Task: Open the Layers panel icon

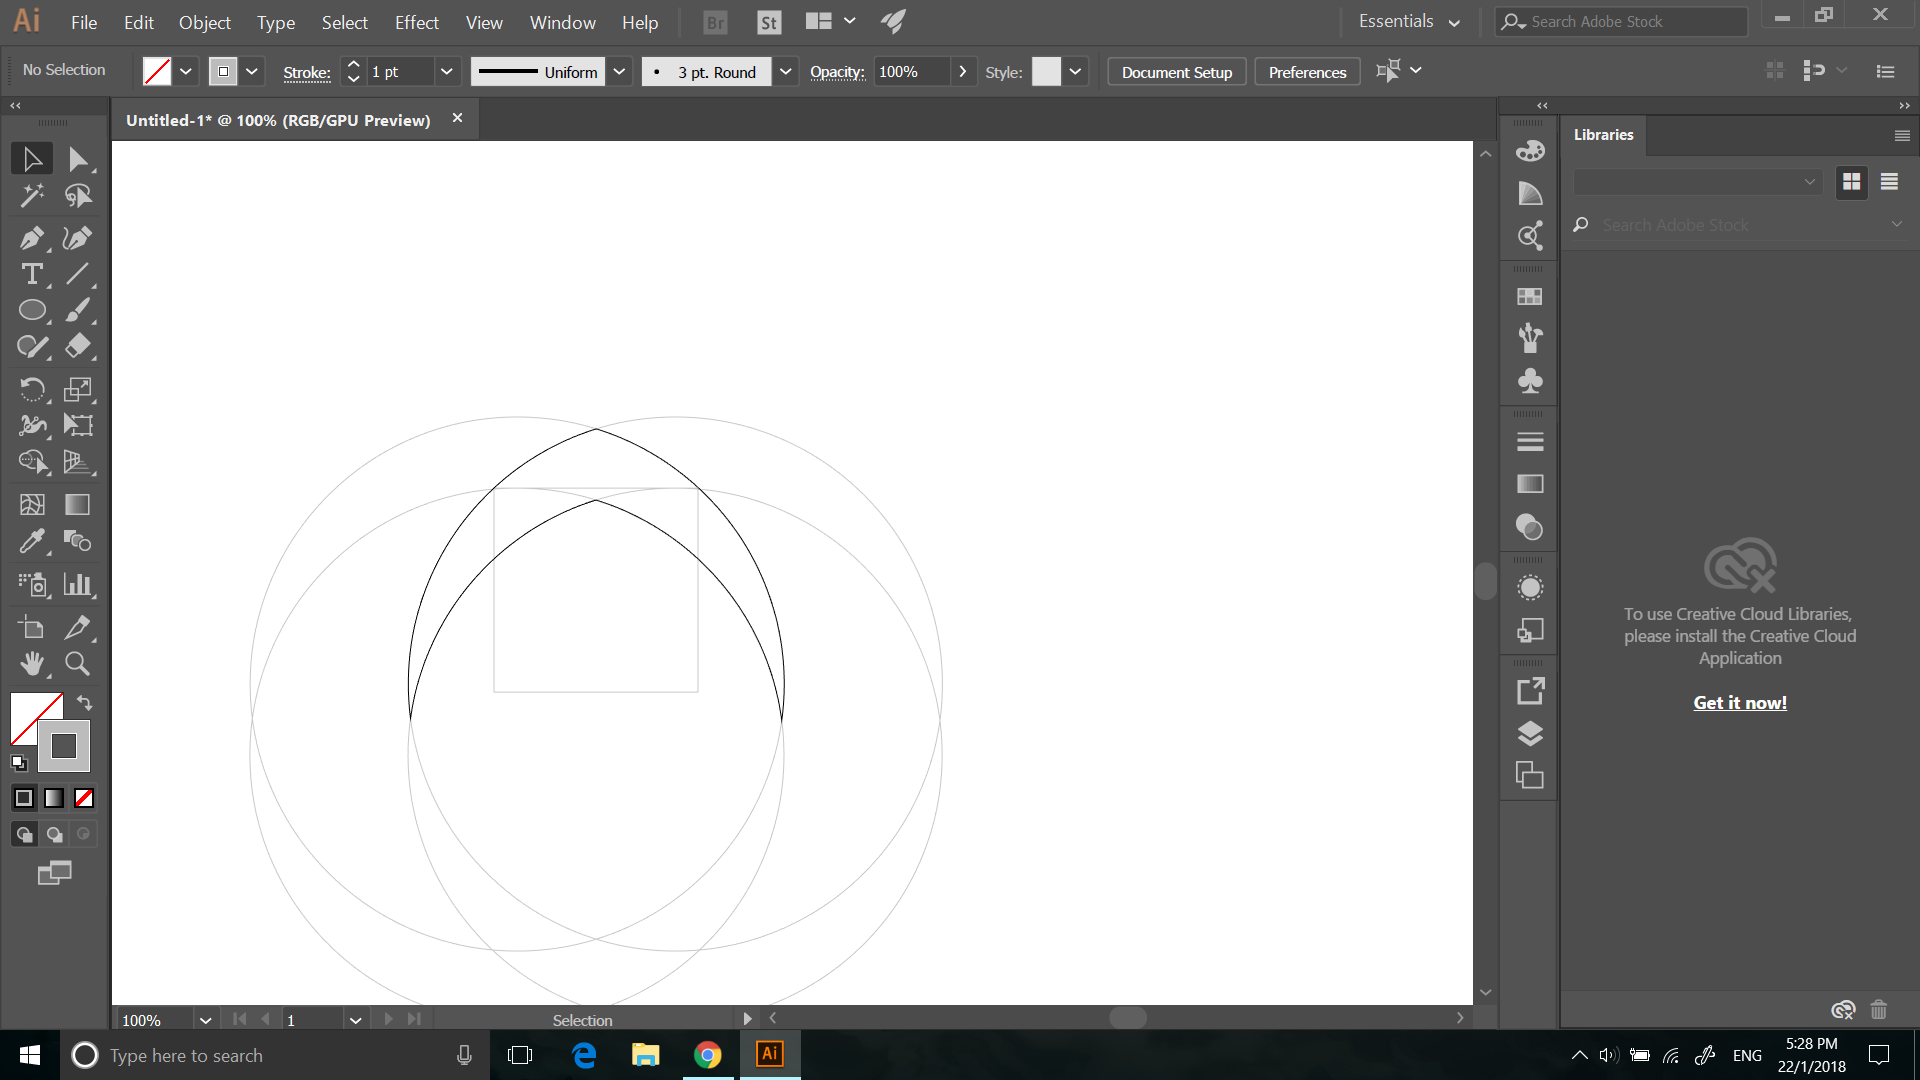Action: (x=1529, y=733)
